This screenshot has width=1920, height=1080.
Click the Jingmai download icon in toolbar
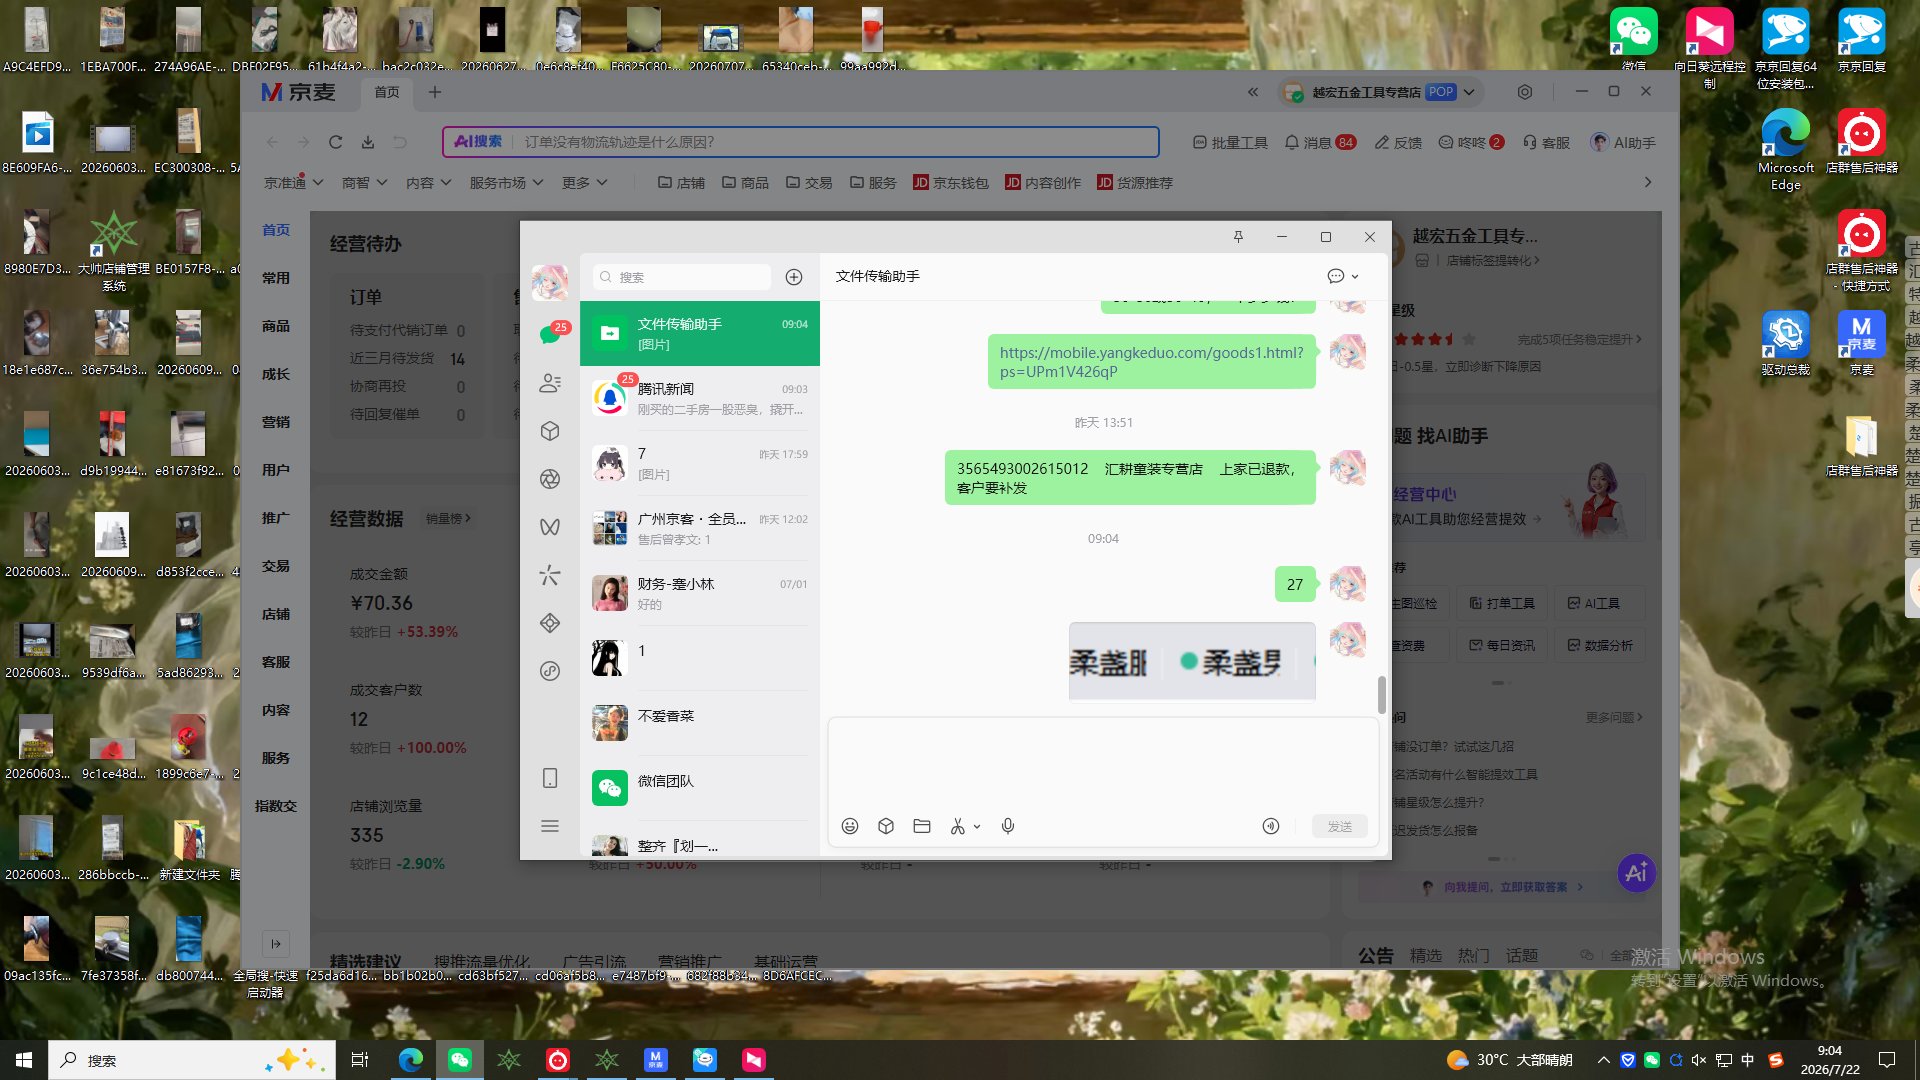coord(368,142)
